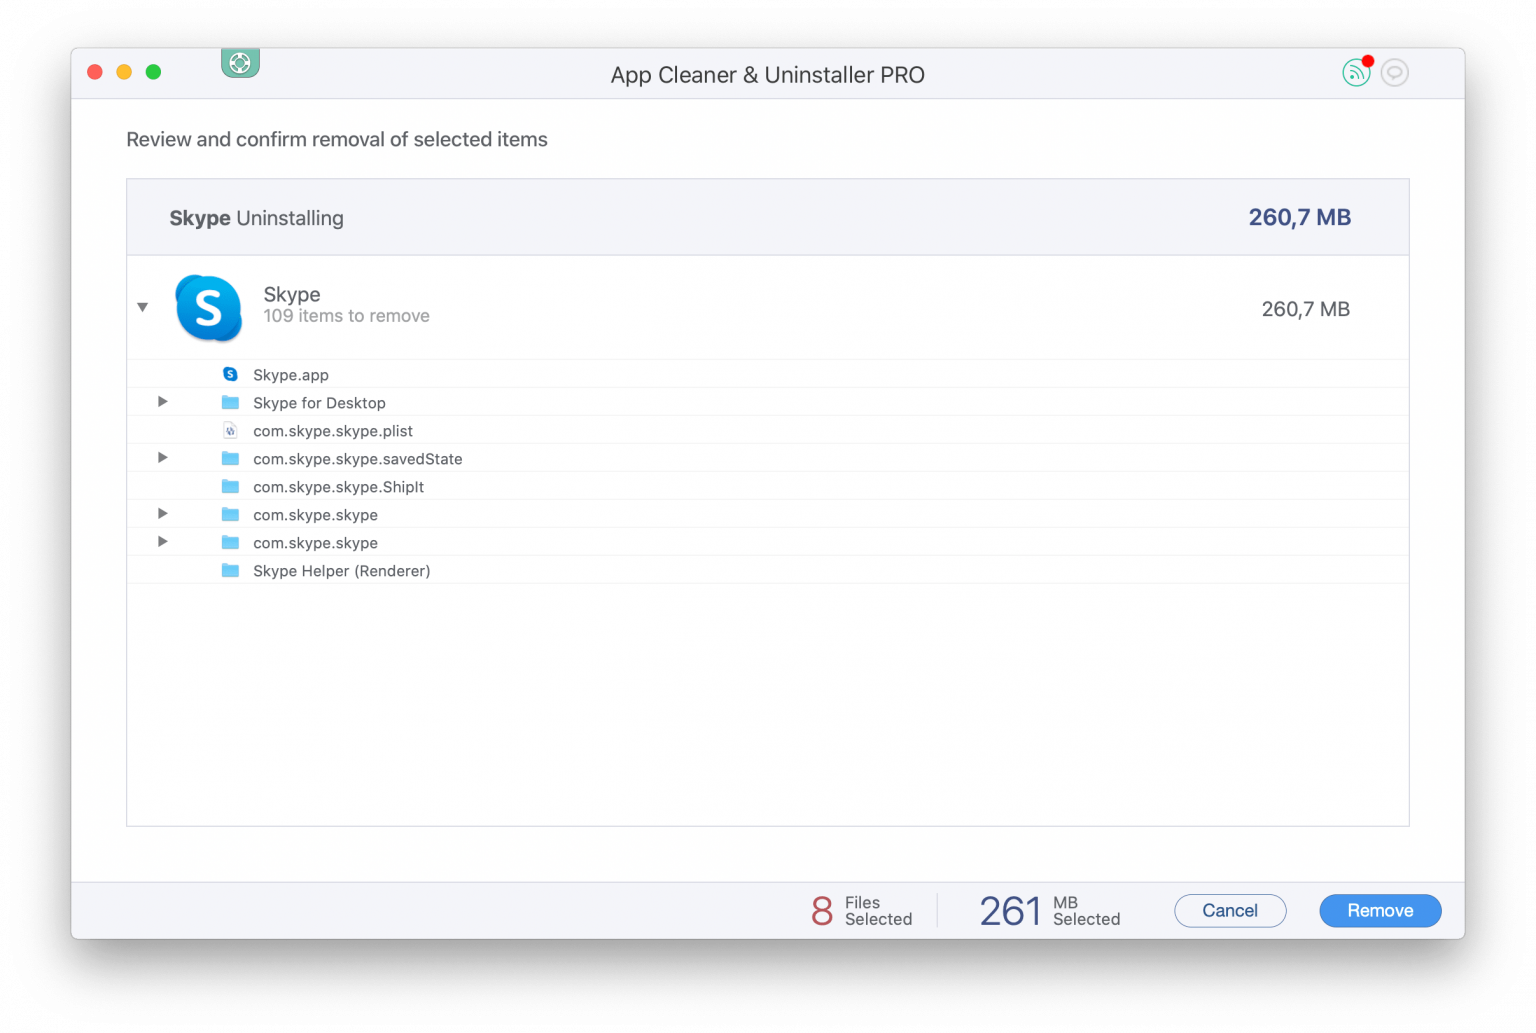
Task: Expand the com.skype.skype.savedState folder
Action: coord(162,458)
